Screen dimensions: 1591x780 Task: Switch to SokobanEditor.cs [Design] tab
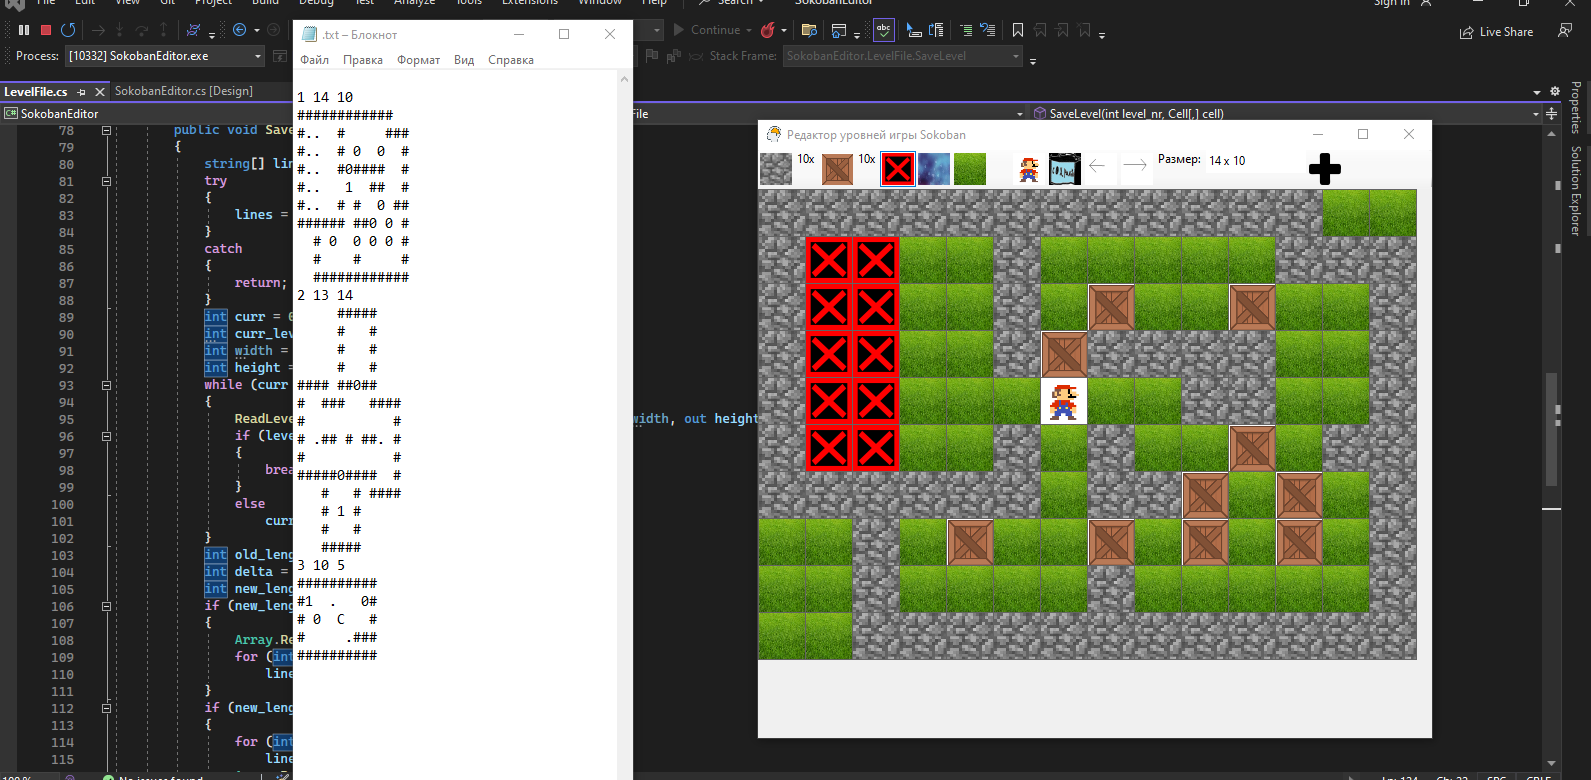click(184, 91)
